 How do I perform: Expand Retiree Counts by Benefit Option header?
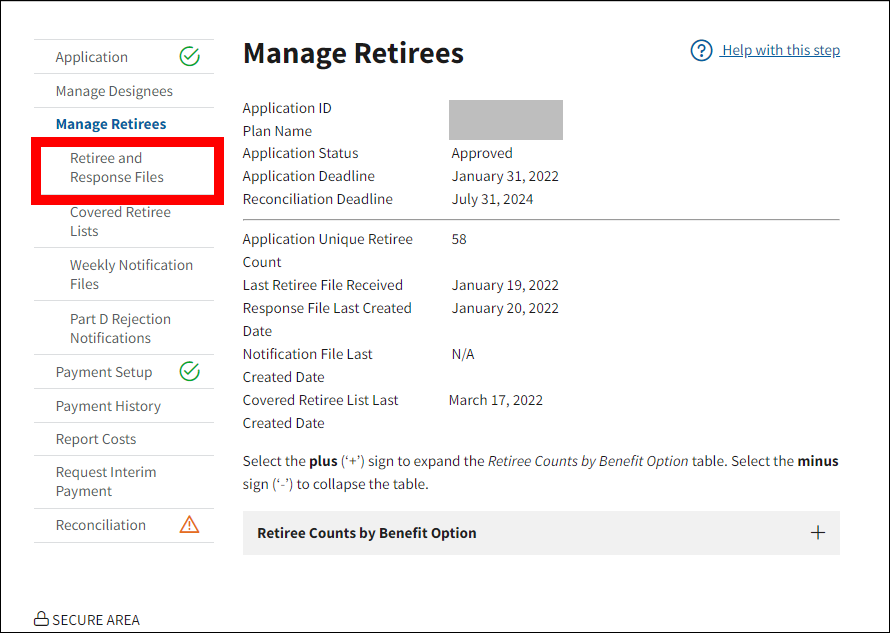tap(366, 533)
